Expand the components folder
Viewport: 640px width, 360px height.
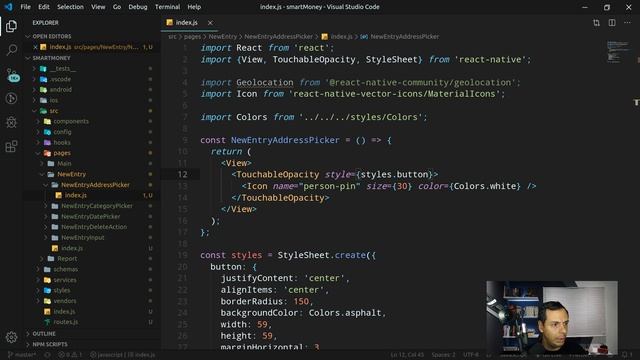tap(71, 121)
